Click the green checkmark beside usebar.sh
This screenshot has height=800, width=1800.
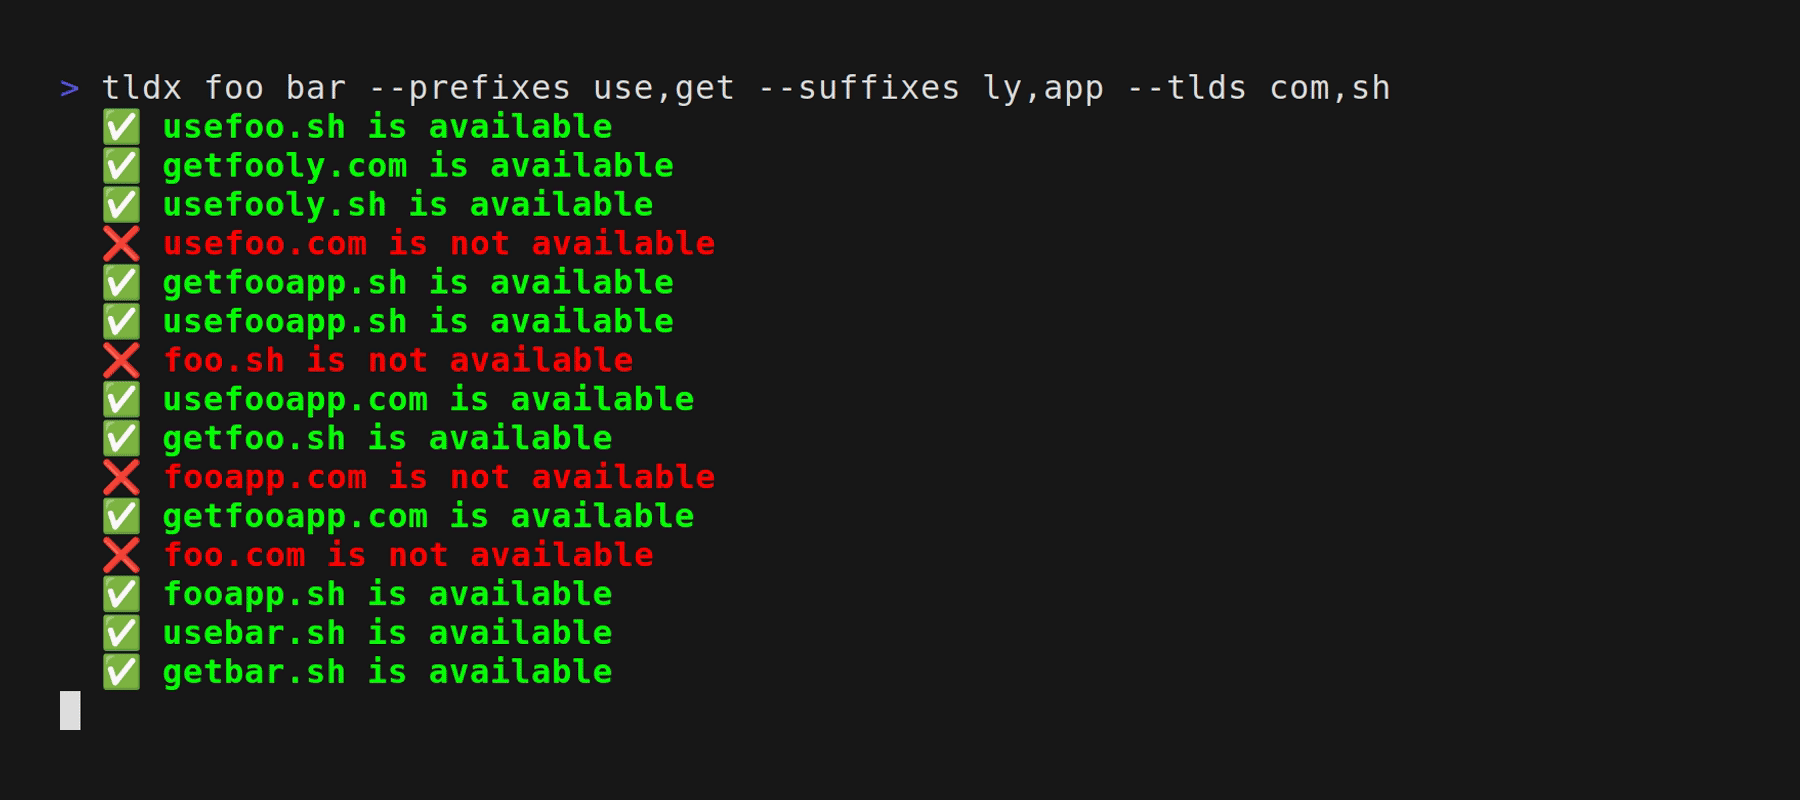[121, 634]
